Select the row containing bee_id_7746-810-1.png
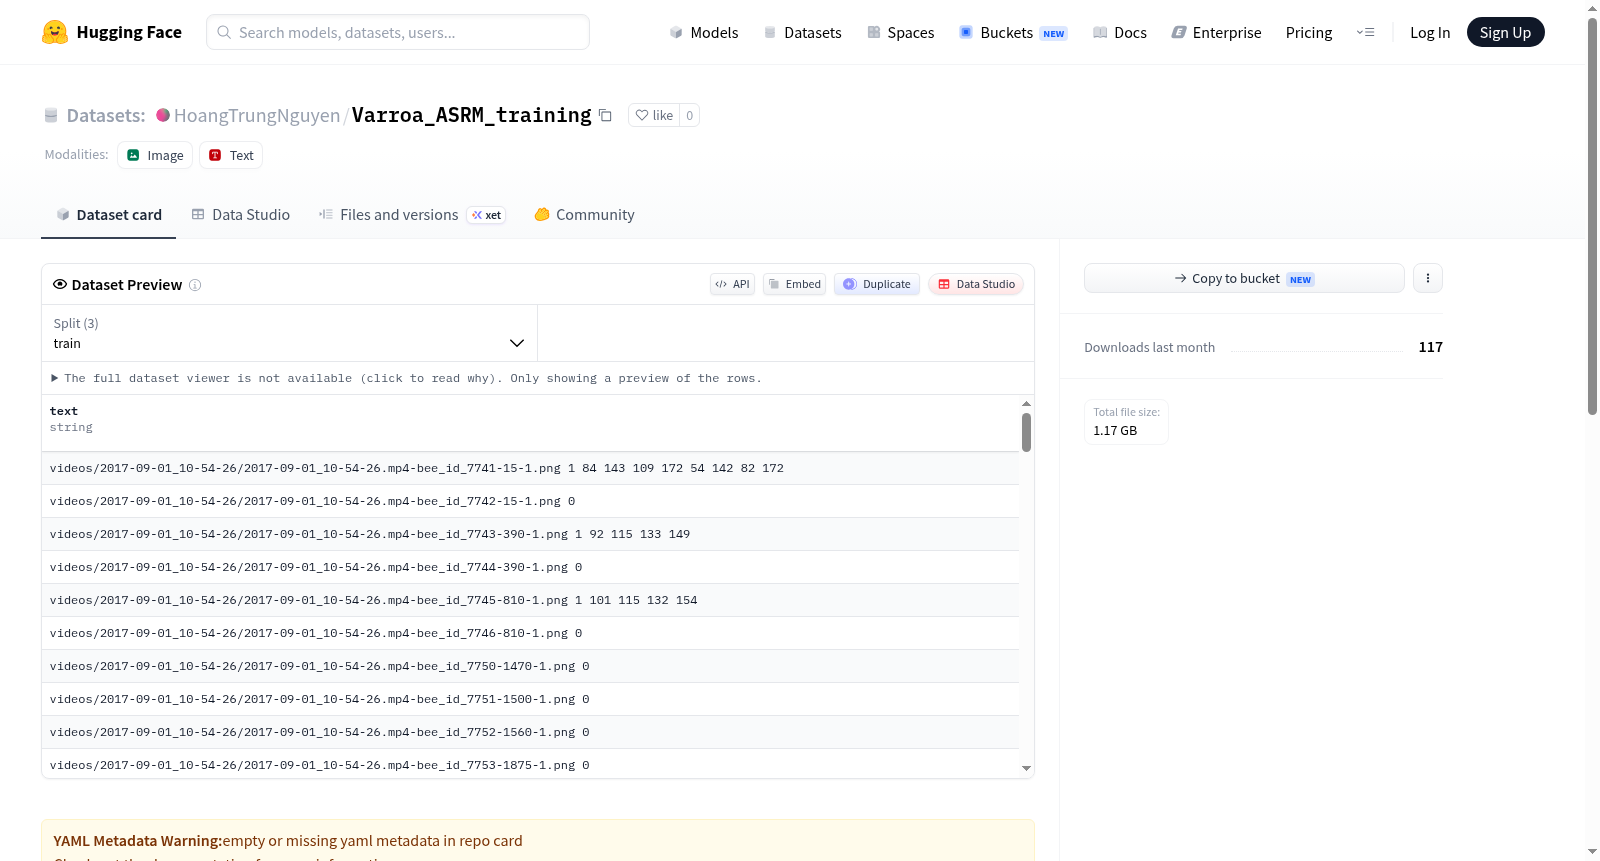1600x861 pixels. point(530,633)
